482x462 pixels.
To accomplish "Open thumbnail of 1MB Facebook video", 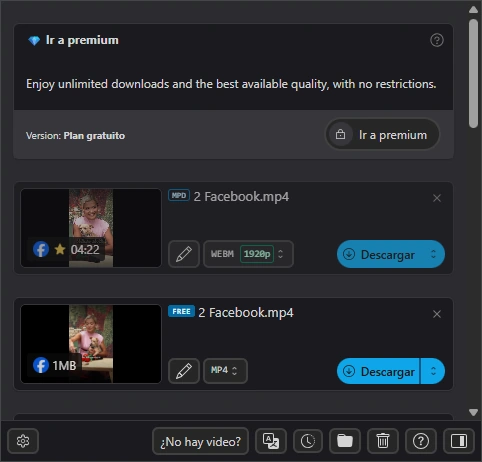I will pos(91,344).
